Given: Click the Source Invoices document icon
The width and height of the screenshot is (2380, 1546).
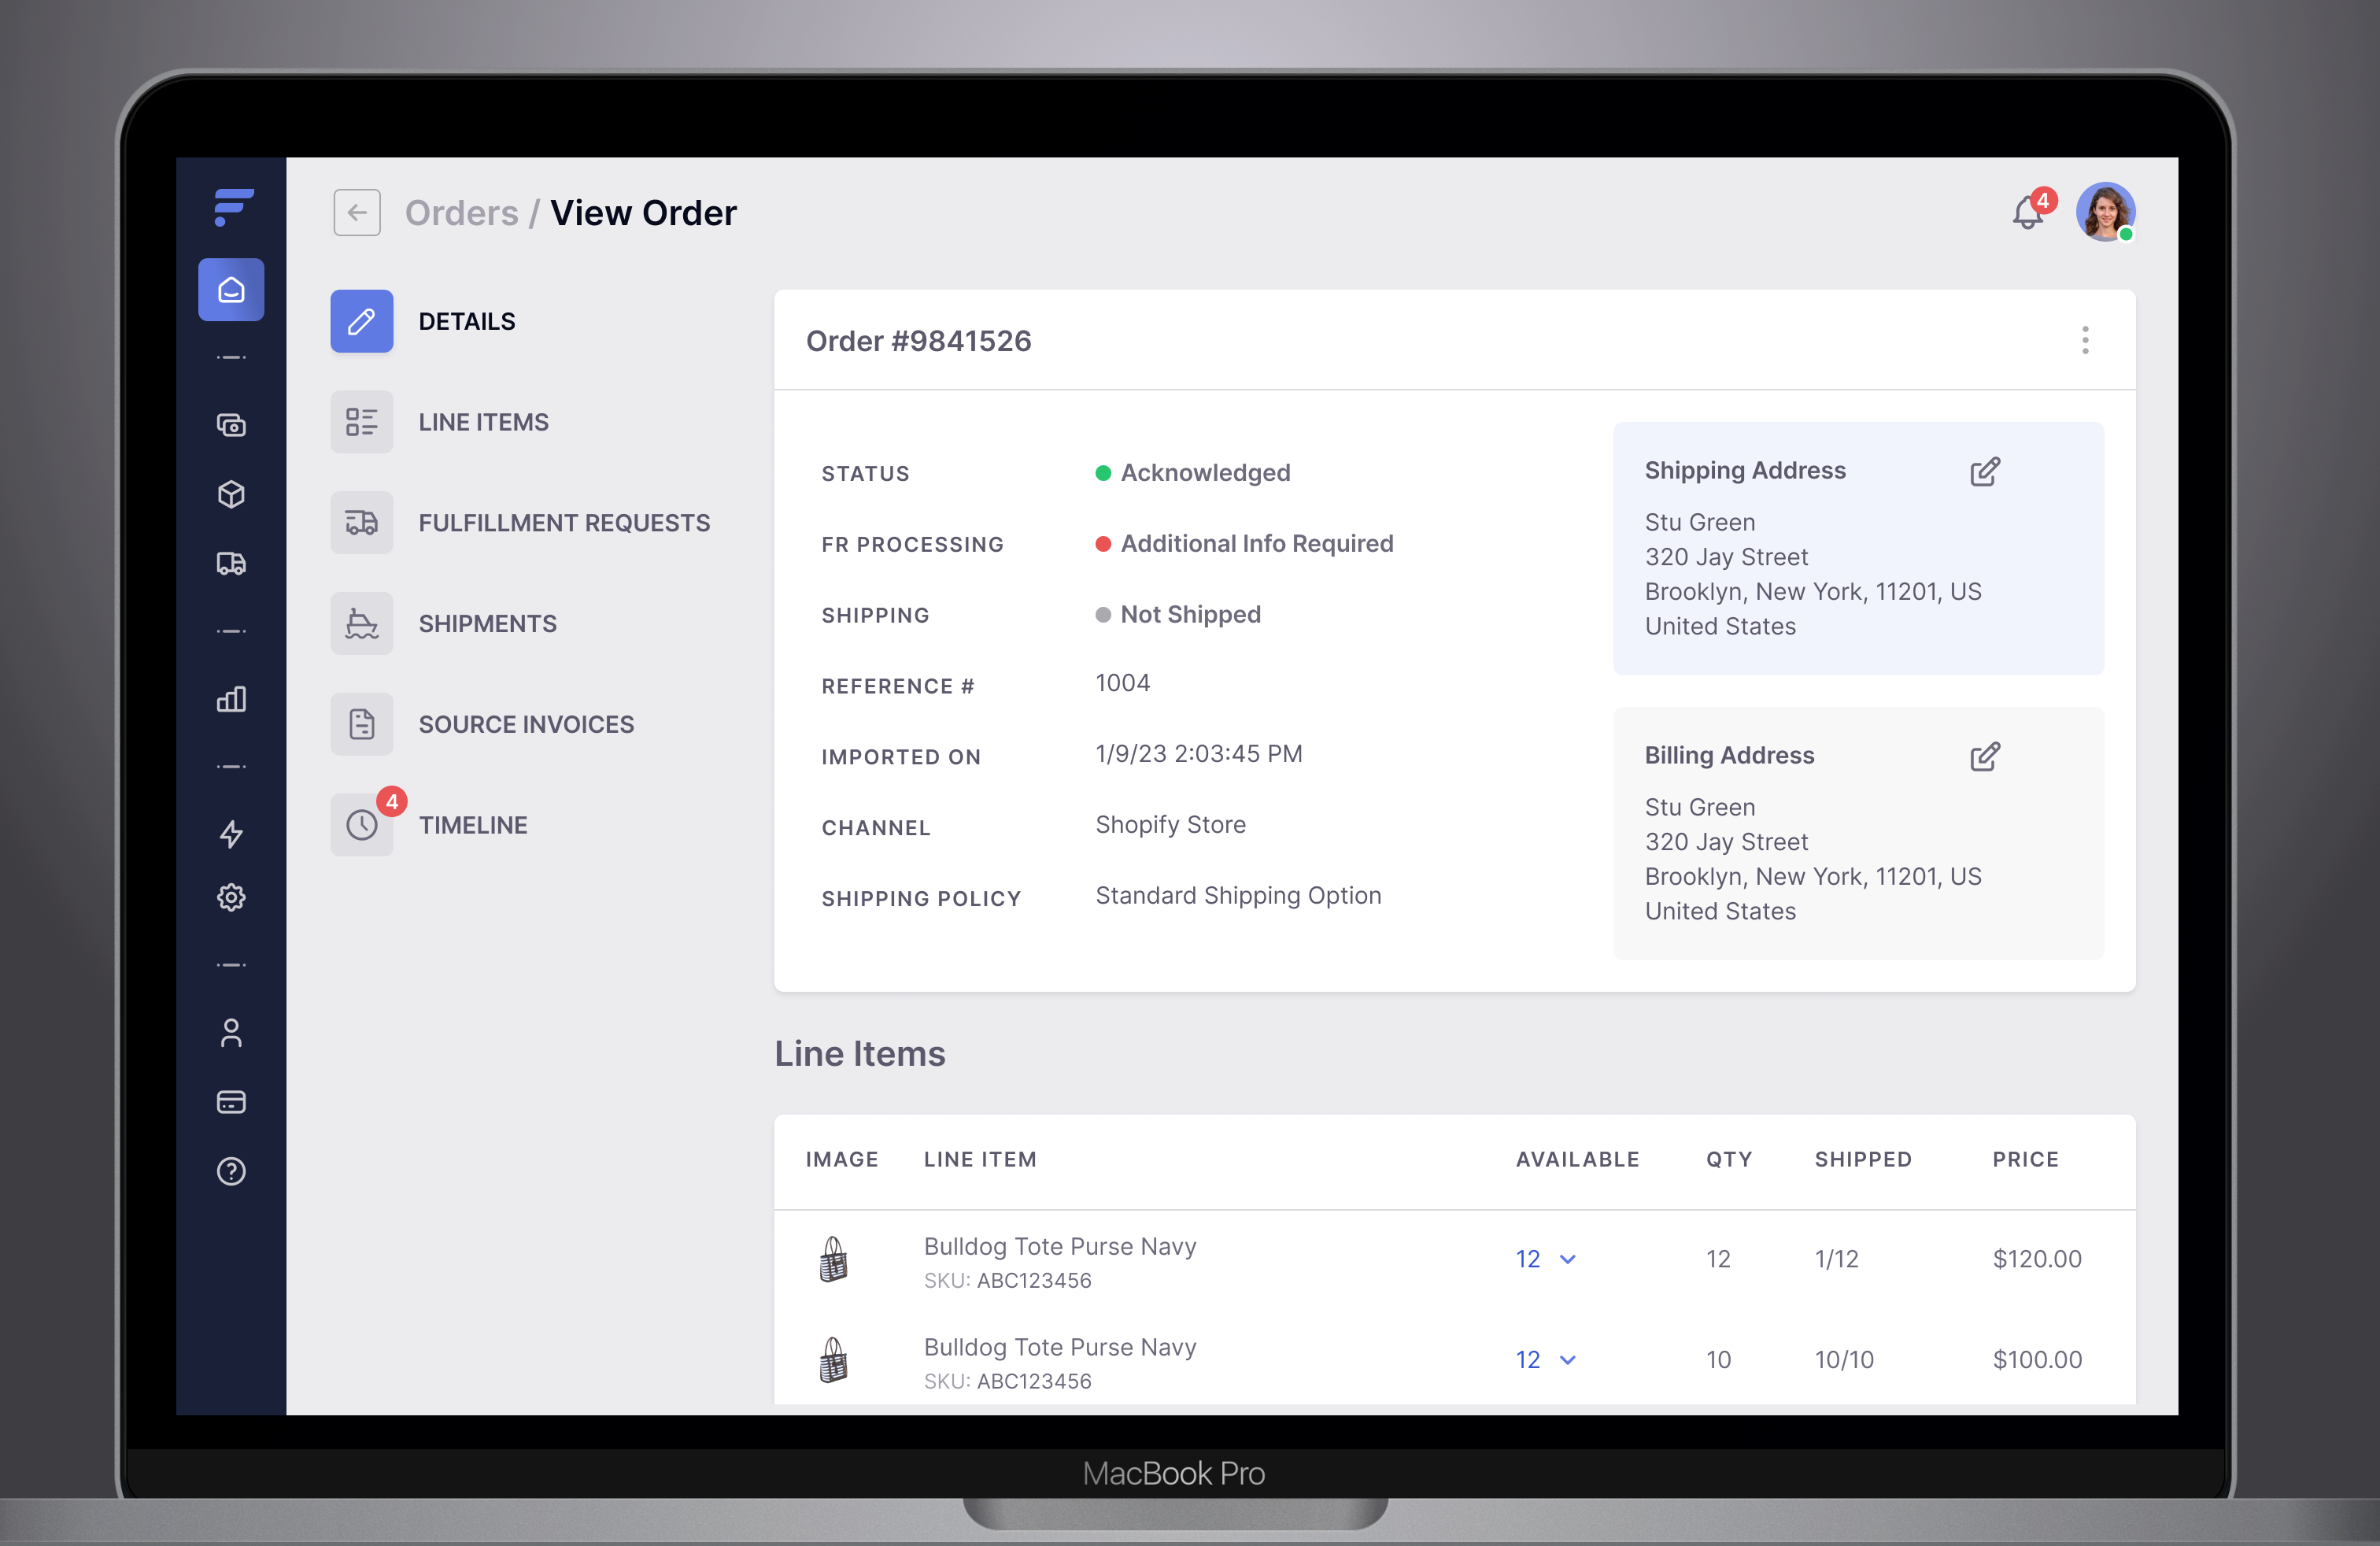Looking at the screenshot, I should click(362, 724).
